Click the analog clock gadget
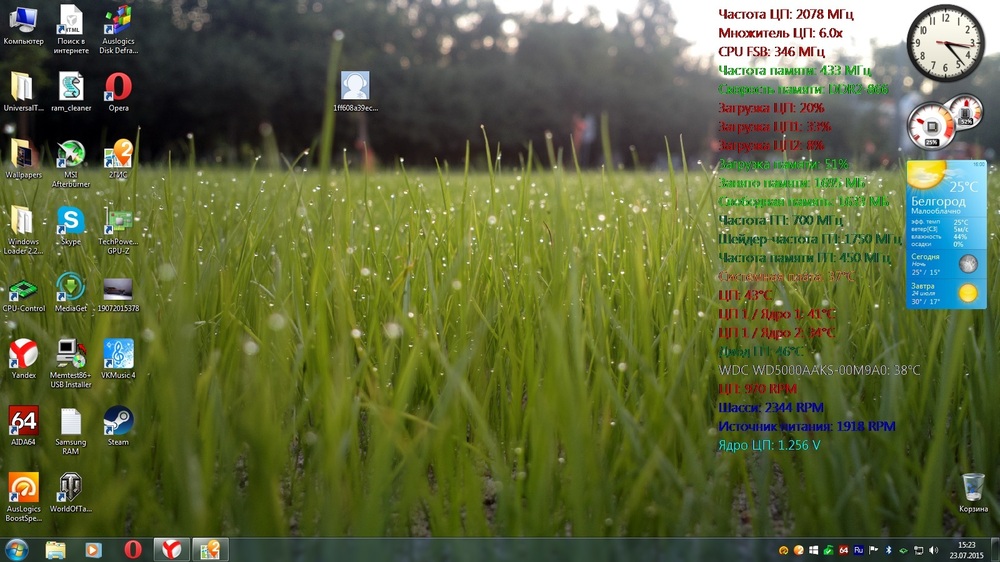The width and height of the screenshot is (1000, 562). pyautogui.click(x=945, y=43)
